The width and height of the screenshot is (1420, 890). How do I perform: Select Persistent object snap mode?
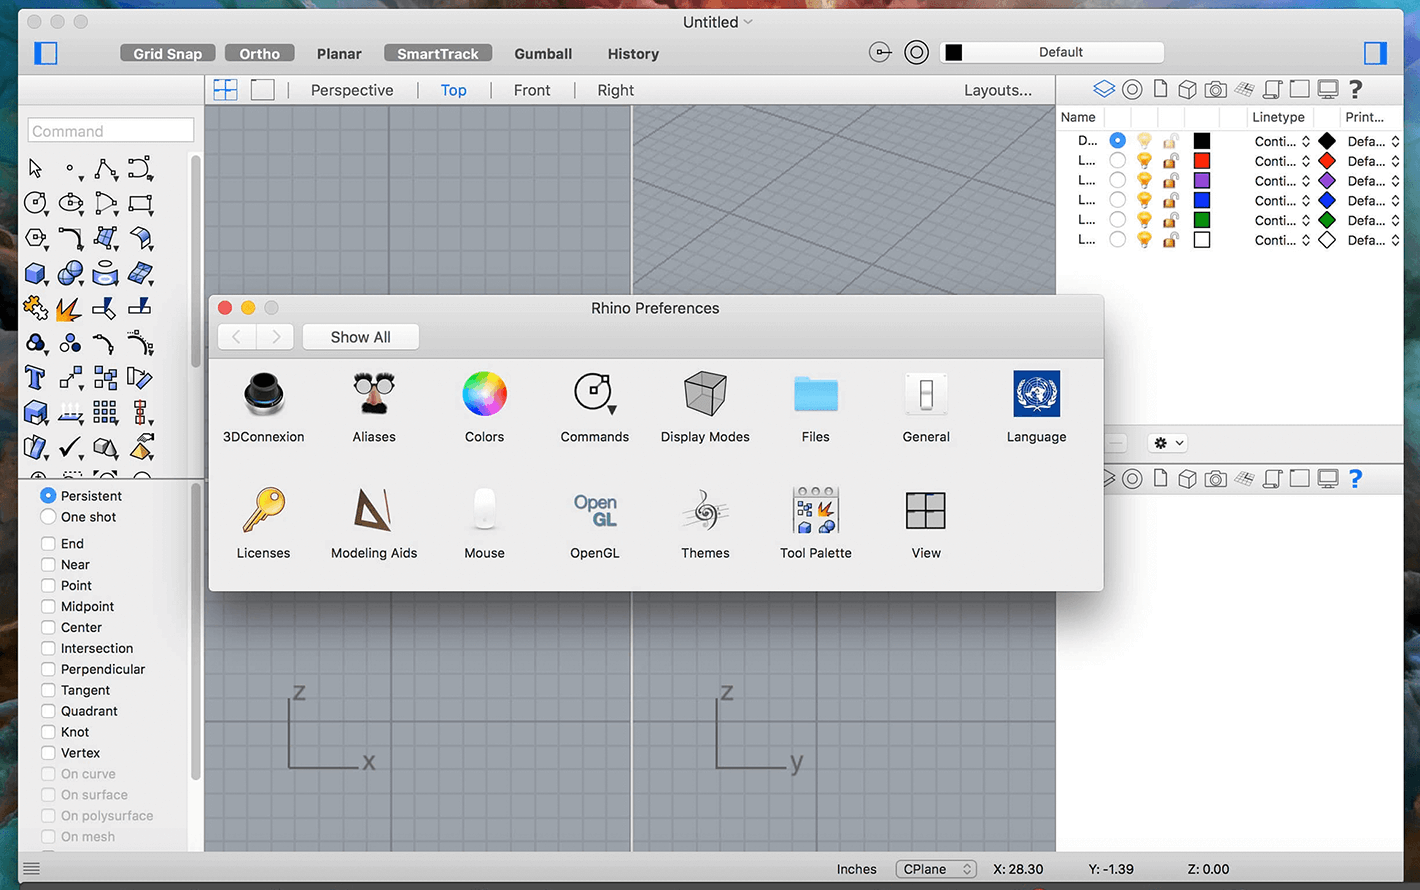[x=48, y=496]
